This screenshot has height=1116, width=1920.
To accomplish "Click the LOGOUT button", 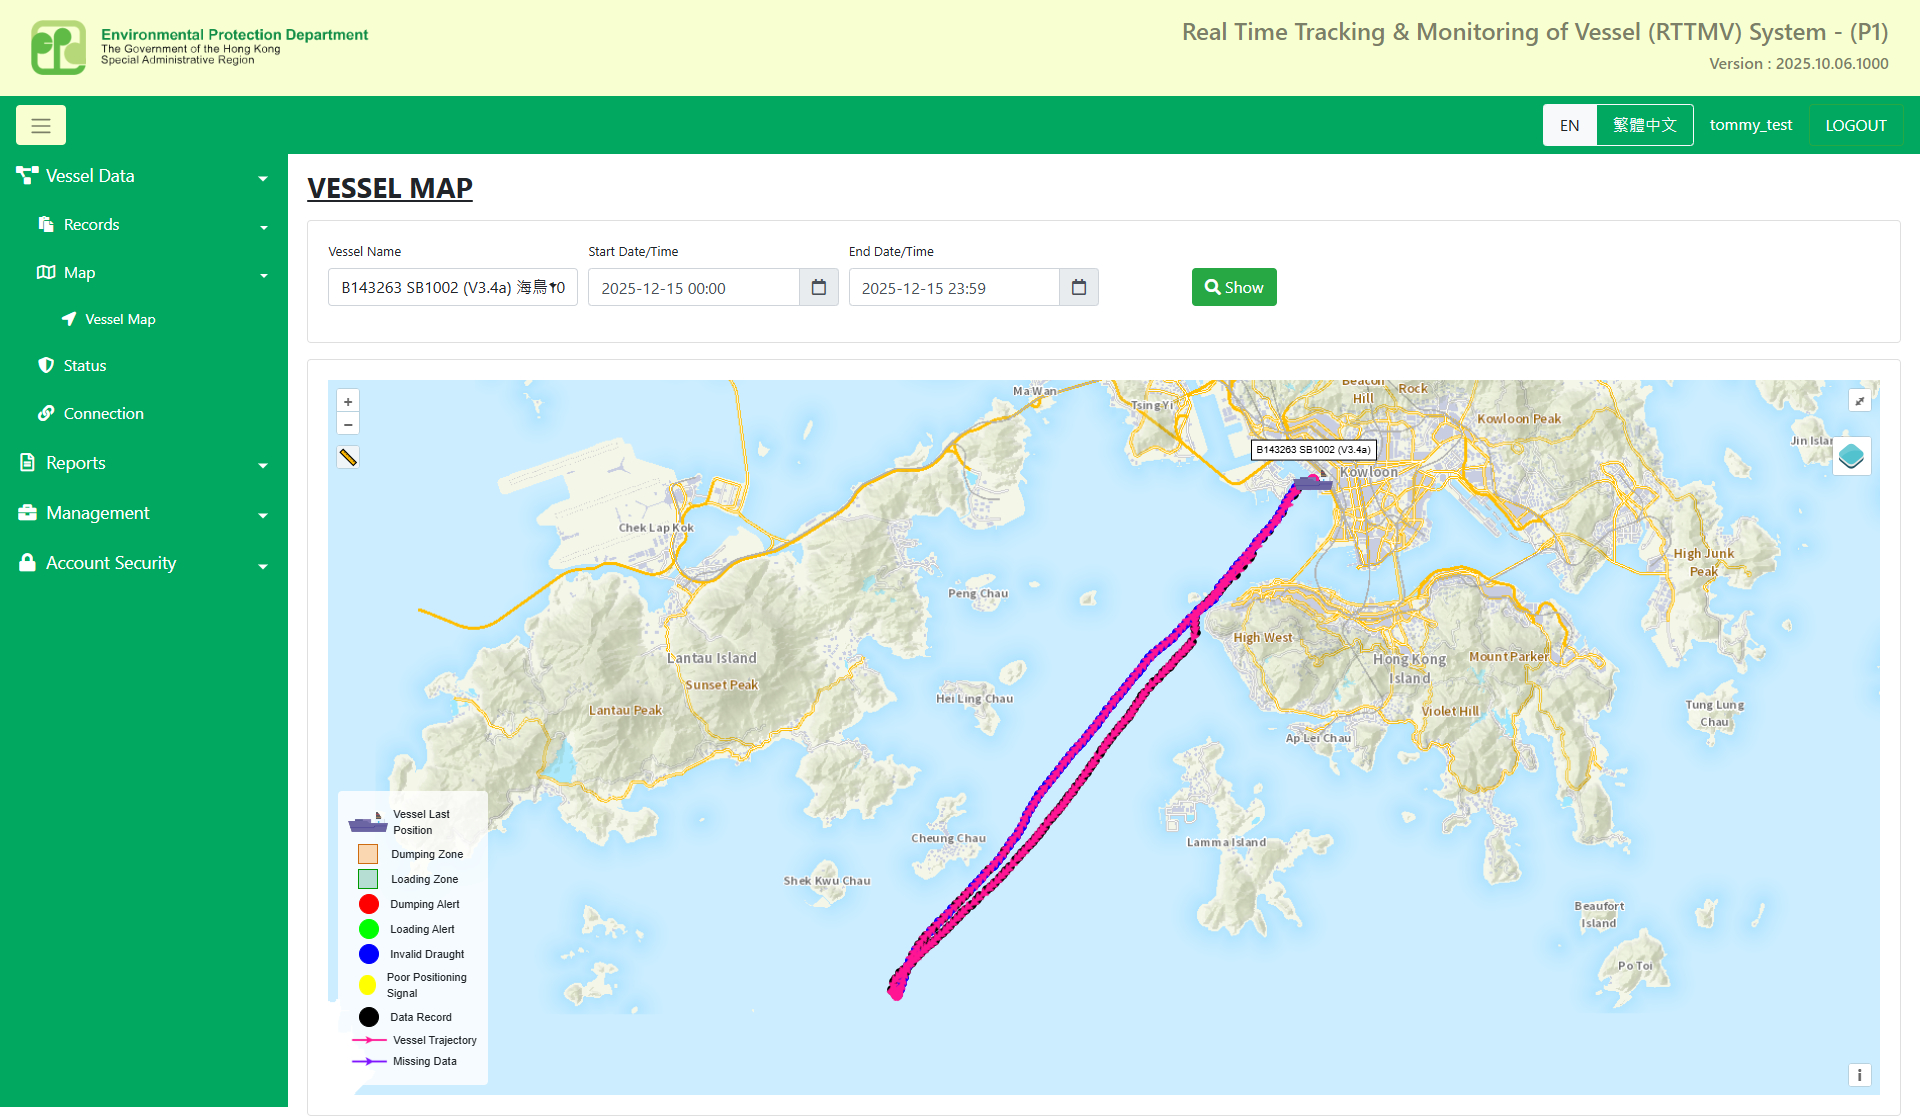I will [x=1855, y=125].
